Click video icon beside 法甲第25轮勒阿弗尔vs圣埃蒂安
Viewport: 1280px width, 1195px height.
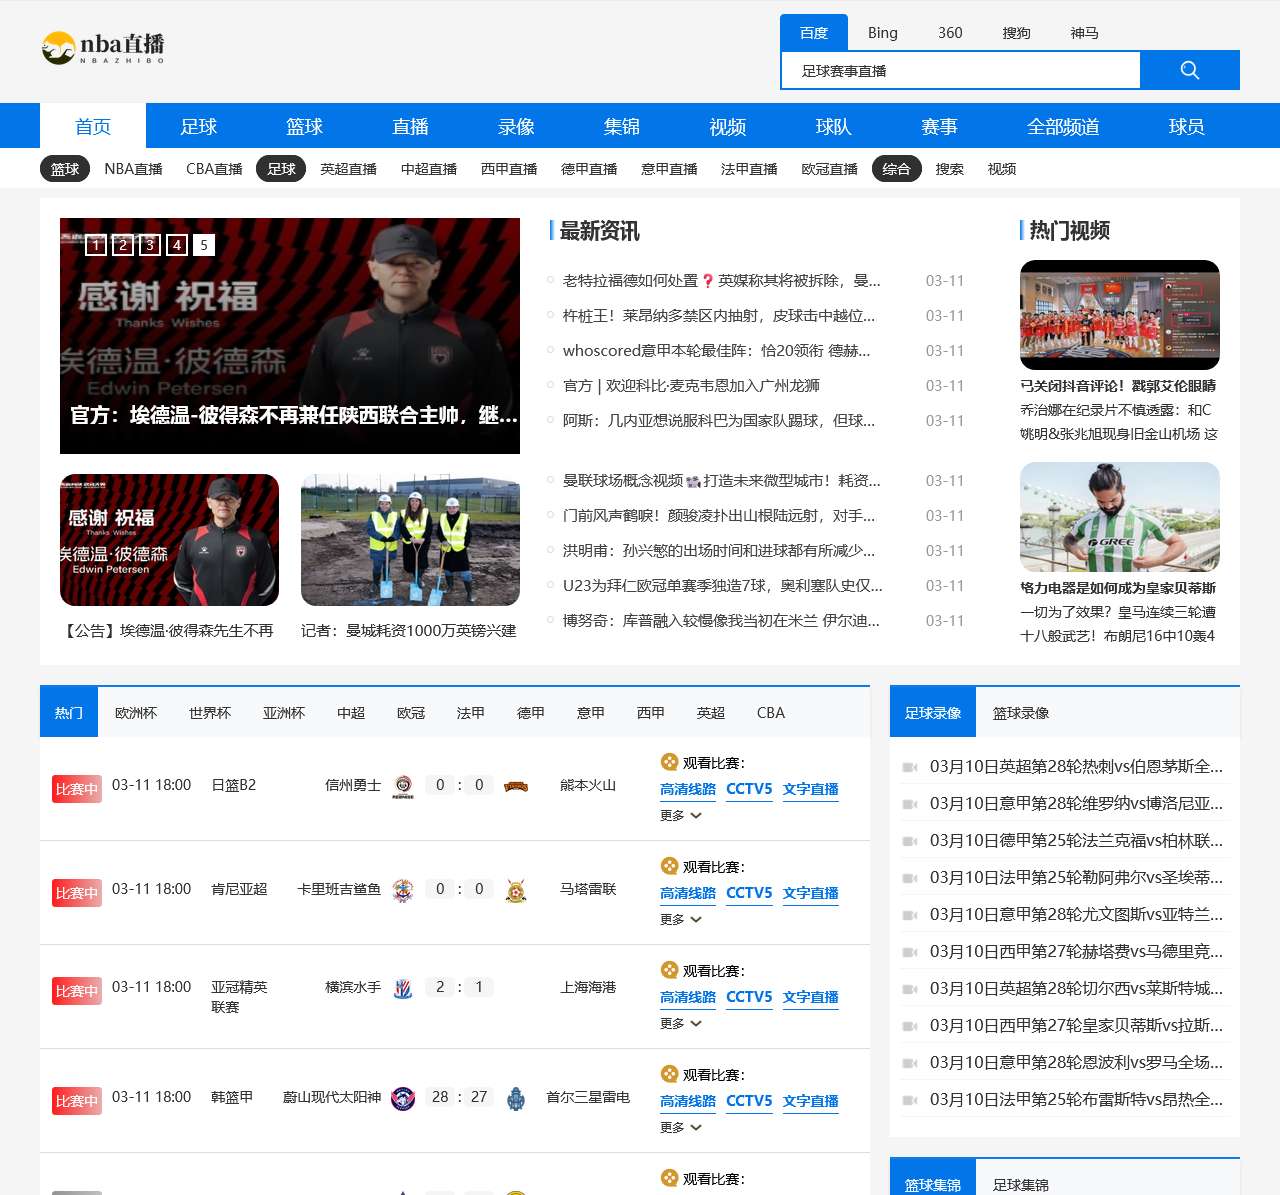tap(910, 878)
